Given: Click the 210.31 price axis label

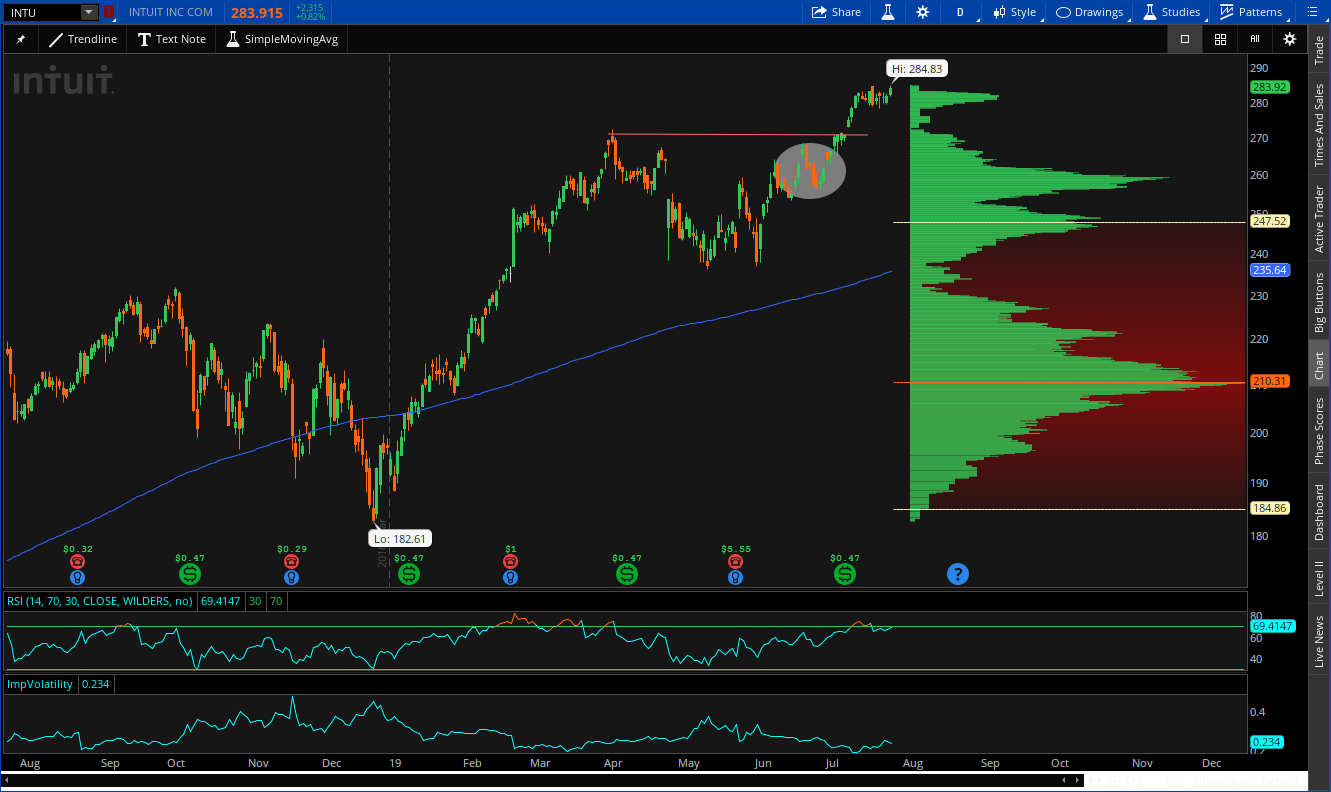Looking at the screenshot, I should click(1269, 381).
